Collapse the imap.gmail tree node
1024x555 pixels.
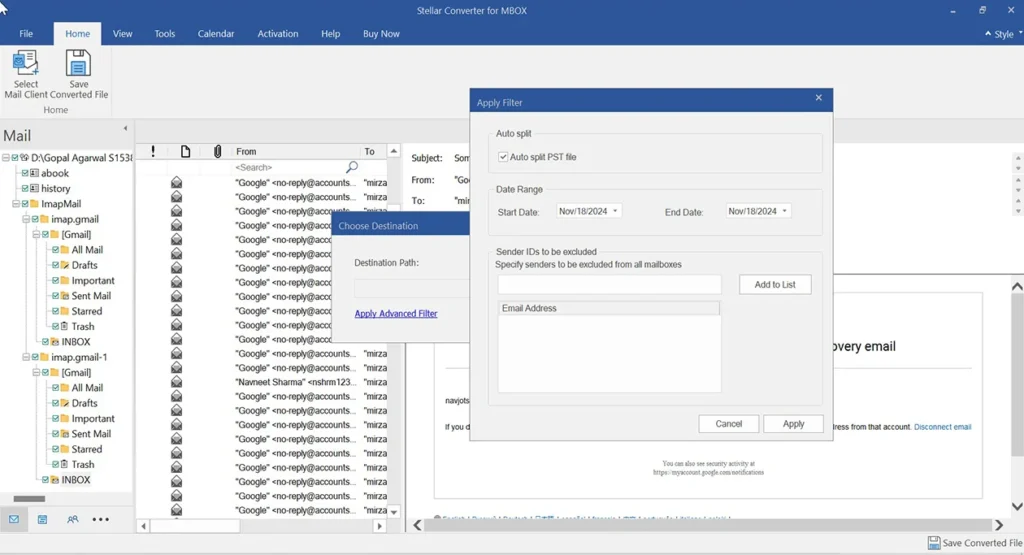[x=26, y=219]
